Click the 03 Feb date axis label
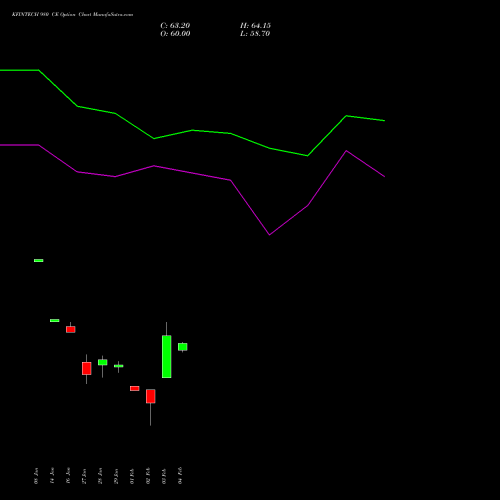 pos(164,476)
